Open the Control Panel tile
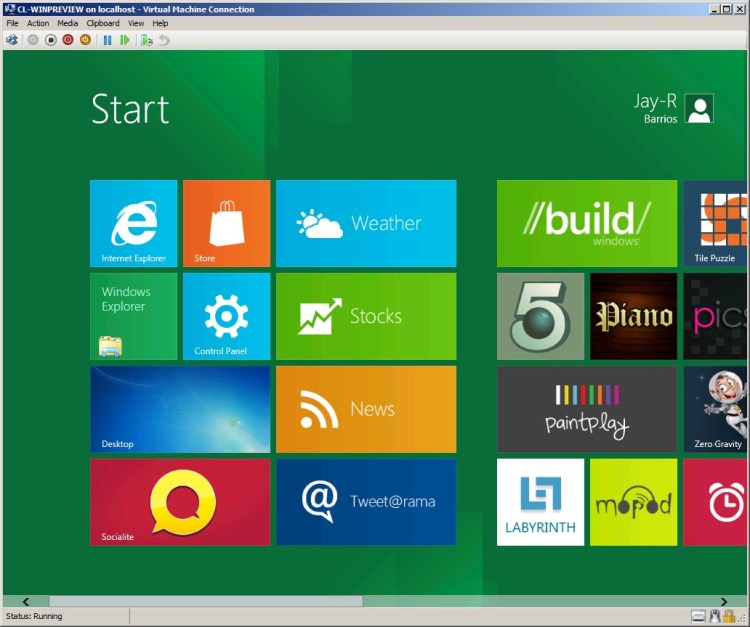Image resolution: width=750 pixels, height=627 pixels. 226,316
